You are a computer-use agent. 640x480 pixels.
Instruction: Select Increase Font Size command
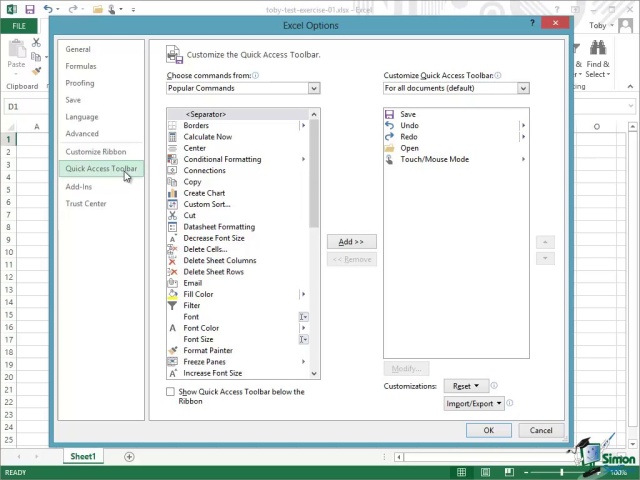point(238,373)
